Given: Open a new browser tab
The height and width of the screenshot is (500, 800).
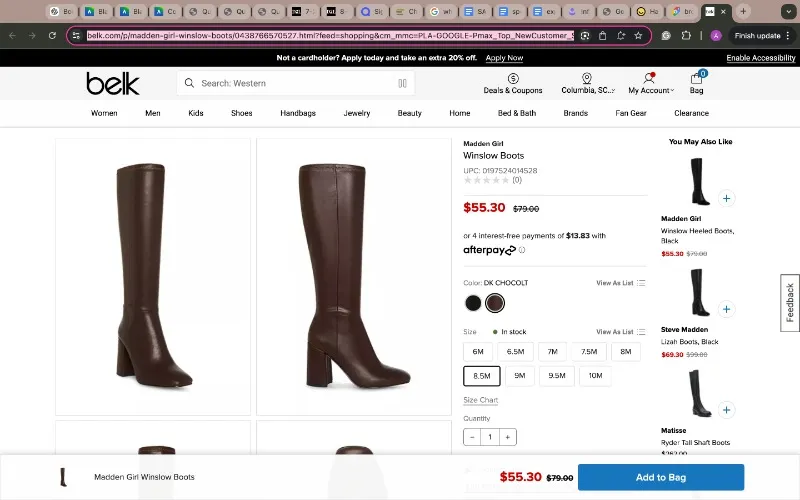Looking at the screenshot, I should (743, 11).
